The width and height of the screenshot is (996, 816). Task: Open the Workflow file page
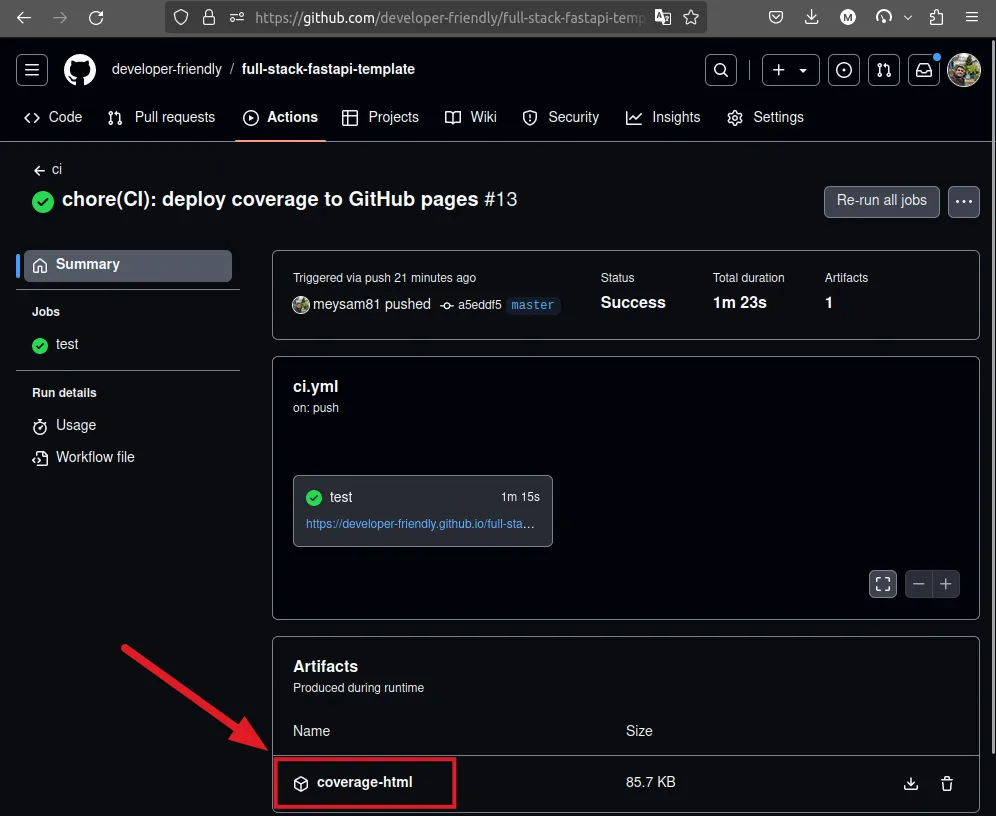(x=95, y=457)
